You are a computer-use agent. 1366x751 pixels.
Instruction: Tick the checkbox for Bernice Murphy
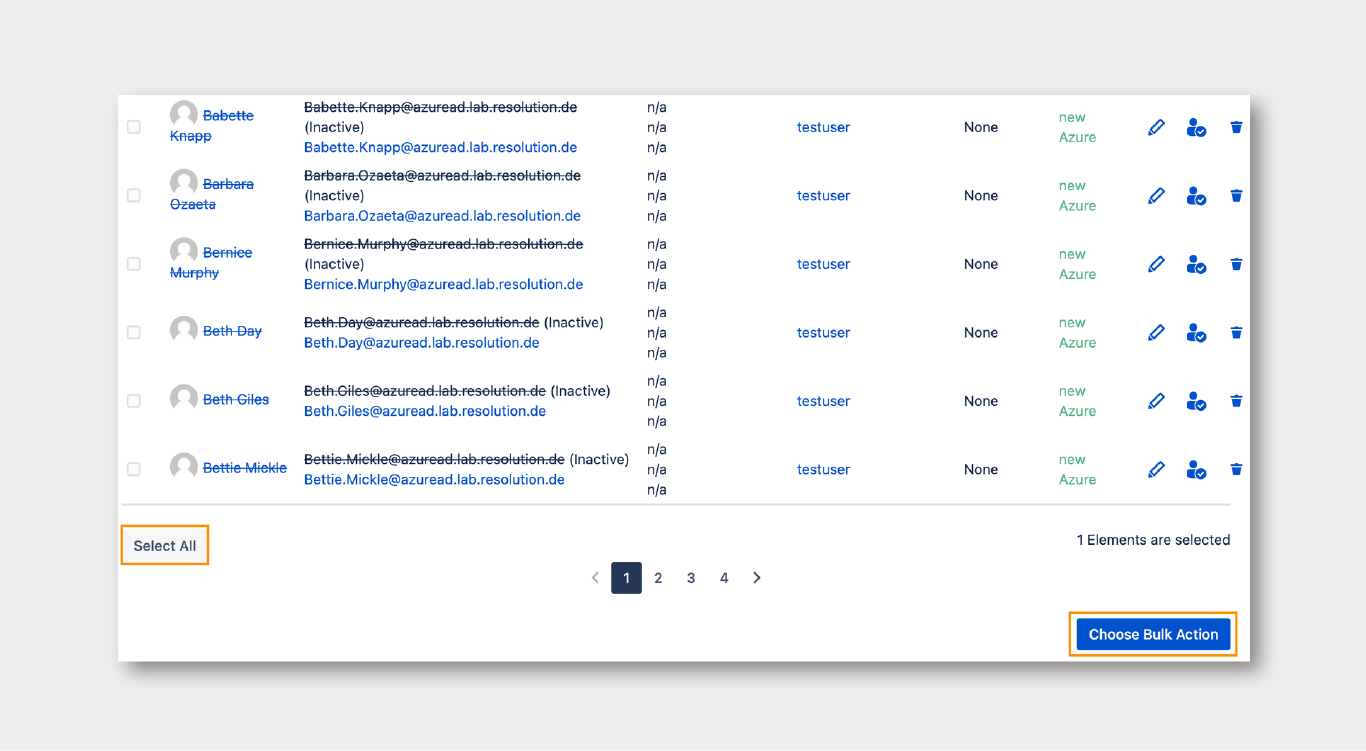point(134,264)
